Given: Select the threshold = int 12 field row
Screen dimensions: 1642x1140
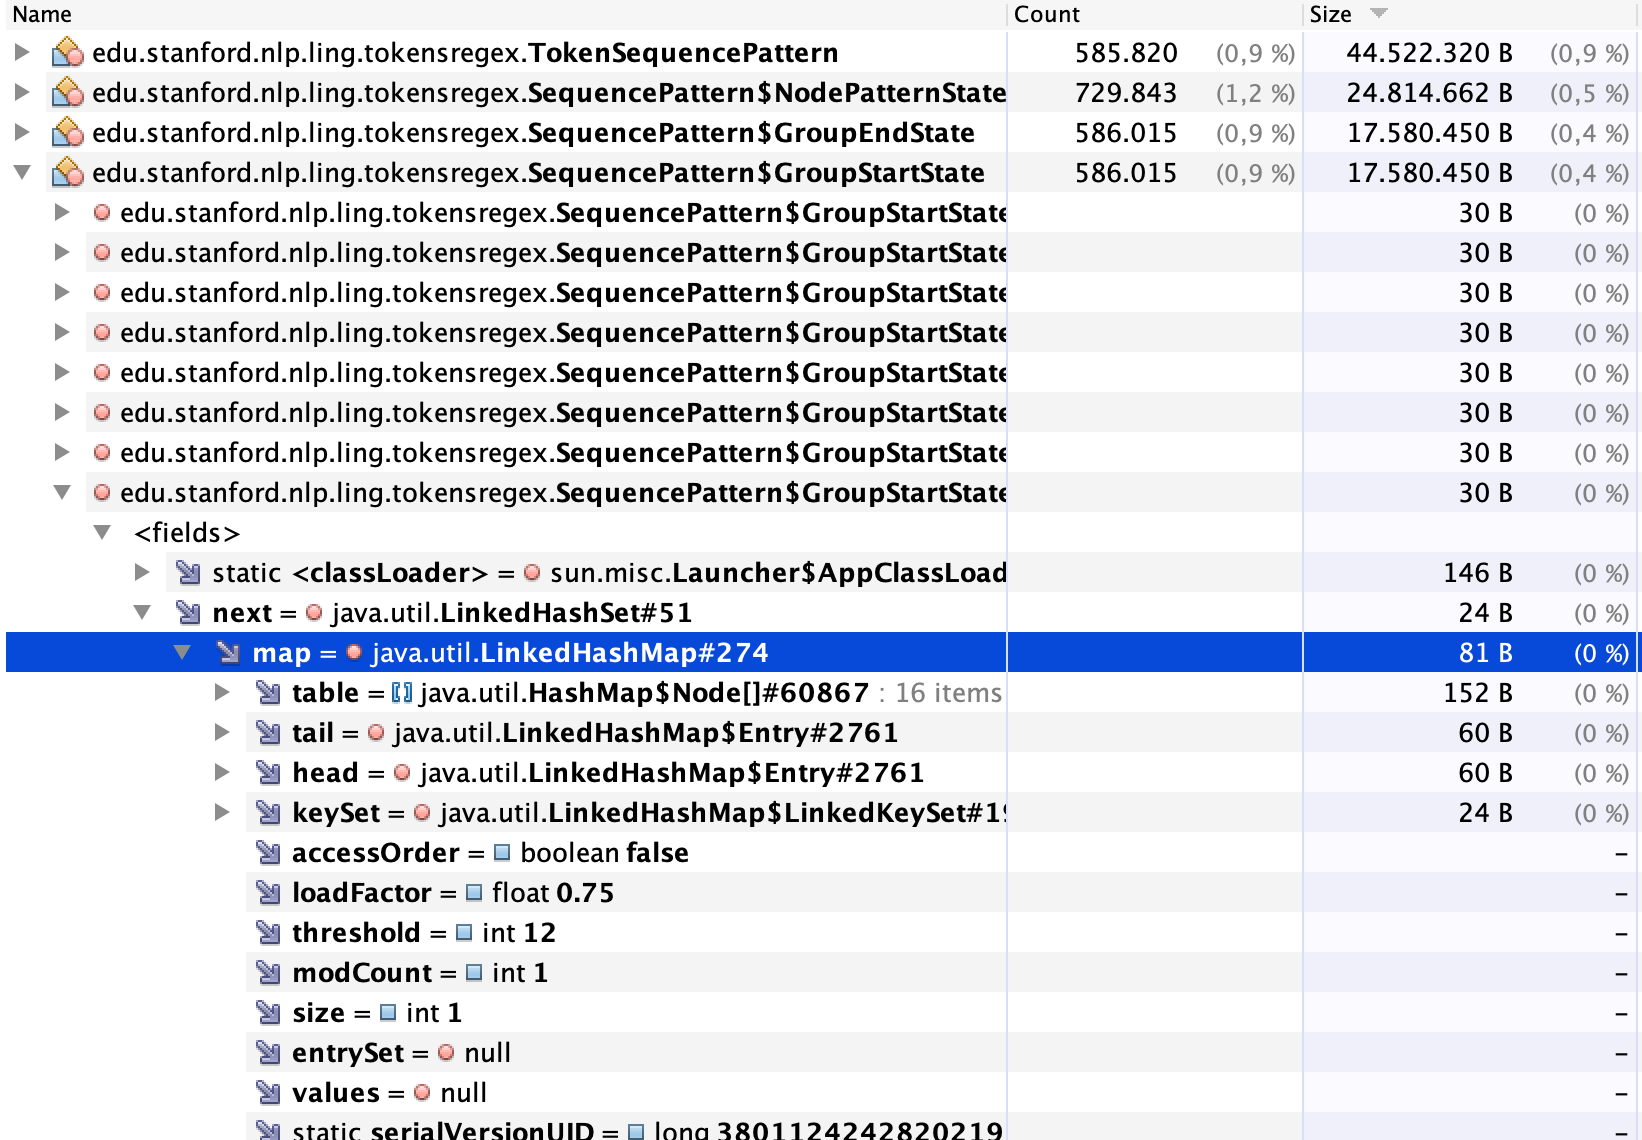Looking at the screenshot, I should click(420, 932).
